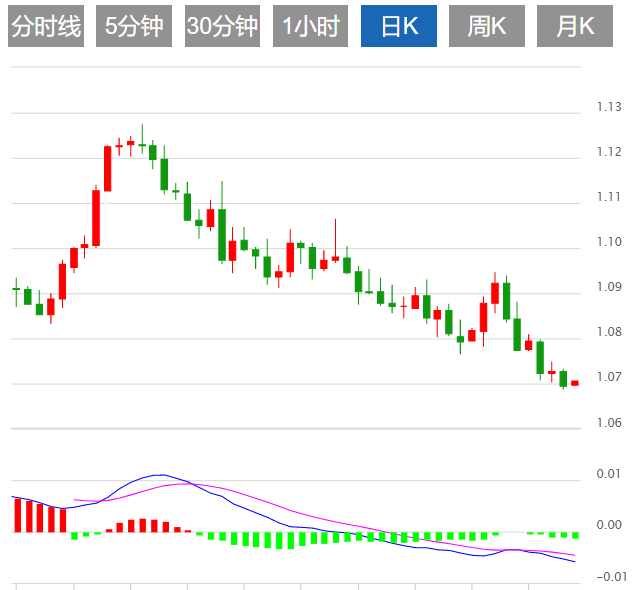Image resolution: width=639 pixels, height=590 pixels.
Task: Click the first red MACD histogram bar
Action: pyautogui.click(x=18, y=515)
